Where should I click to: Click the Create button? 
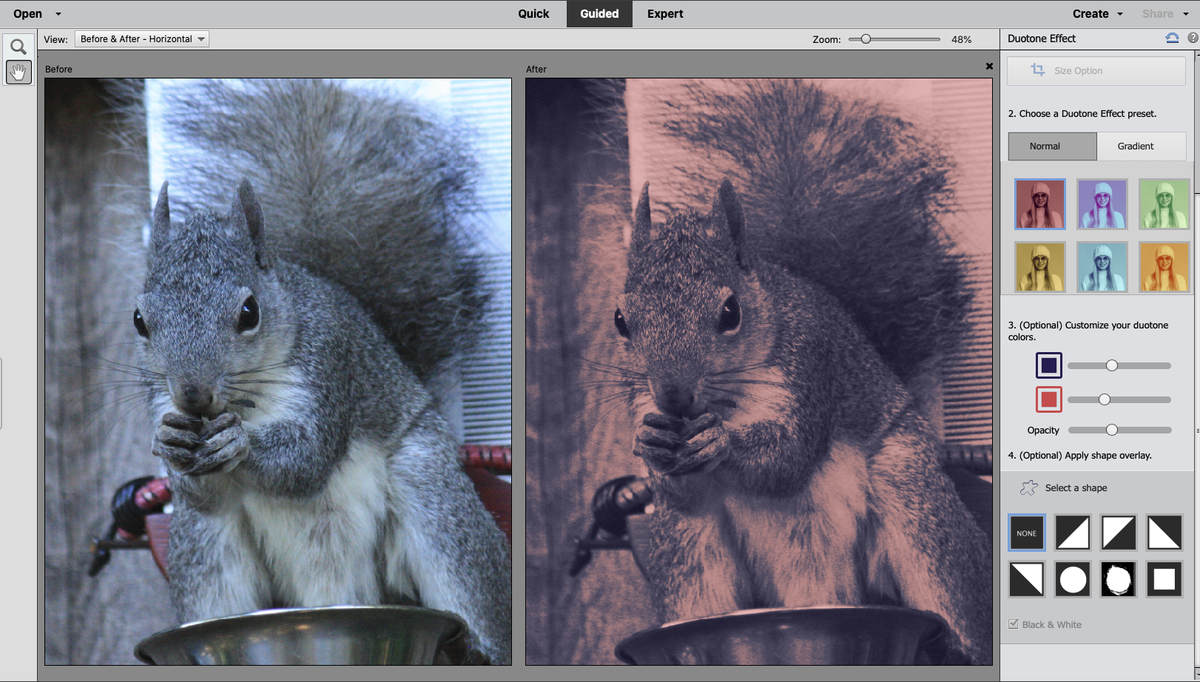pyautogui.click(x=1090, y=14)
